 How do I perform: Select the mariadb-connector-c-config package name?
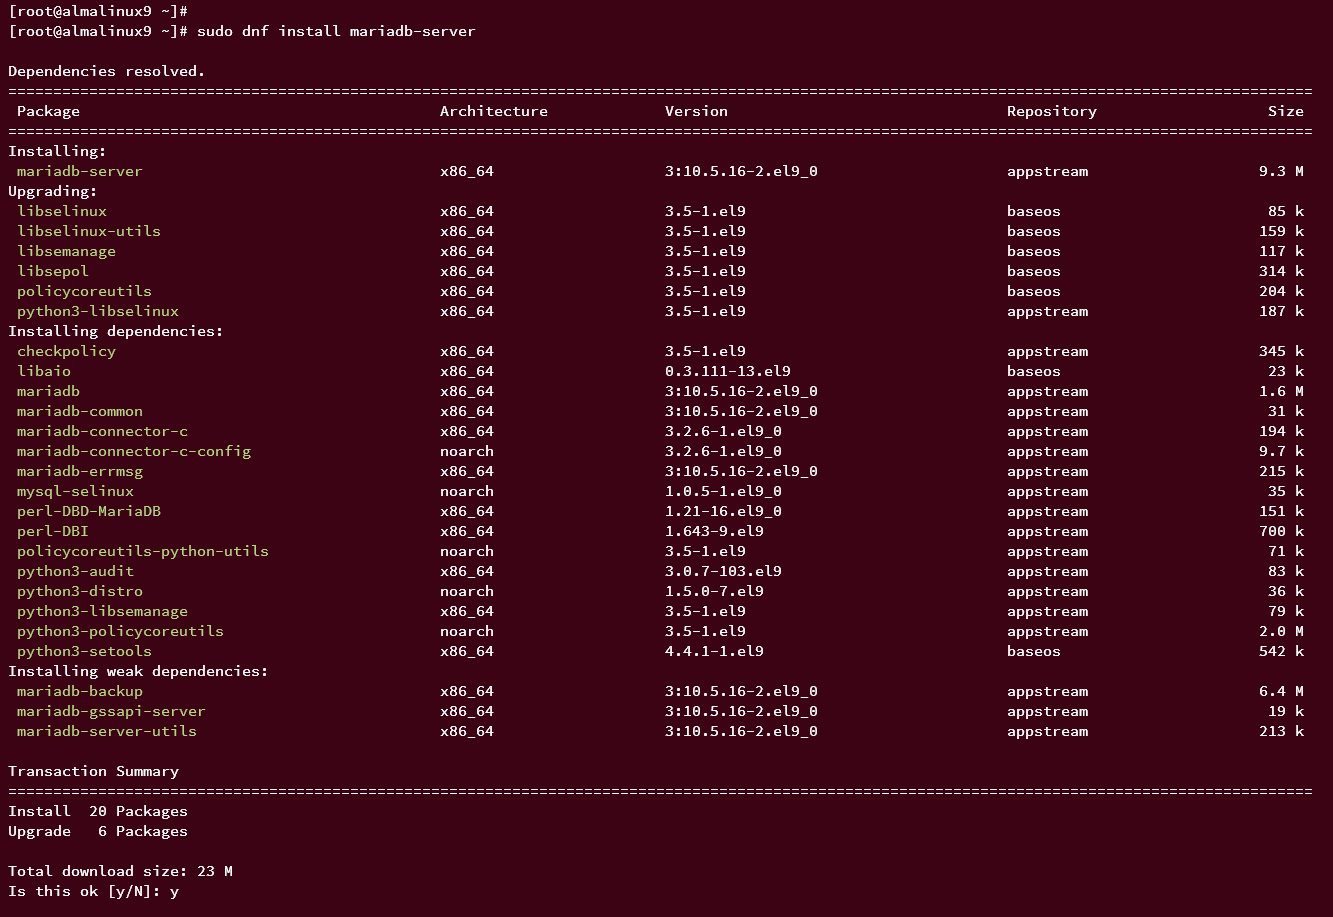click(x=134, y=451)
